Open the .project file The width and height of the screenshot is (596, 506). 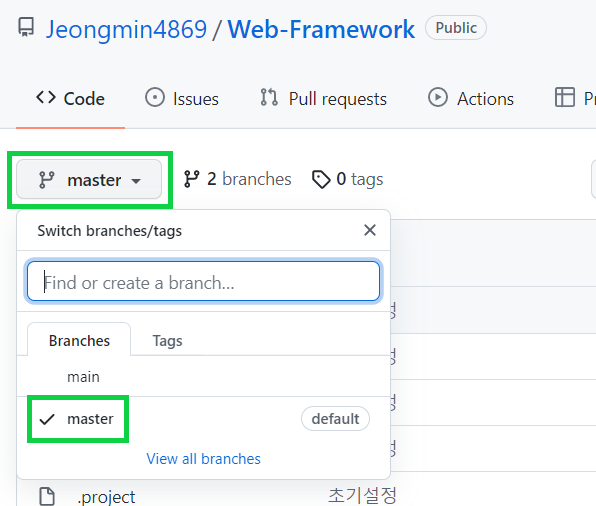pos(106,497)
